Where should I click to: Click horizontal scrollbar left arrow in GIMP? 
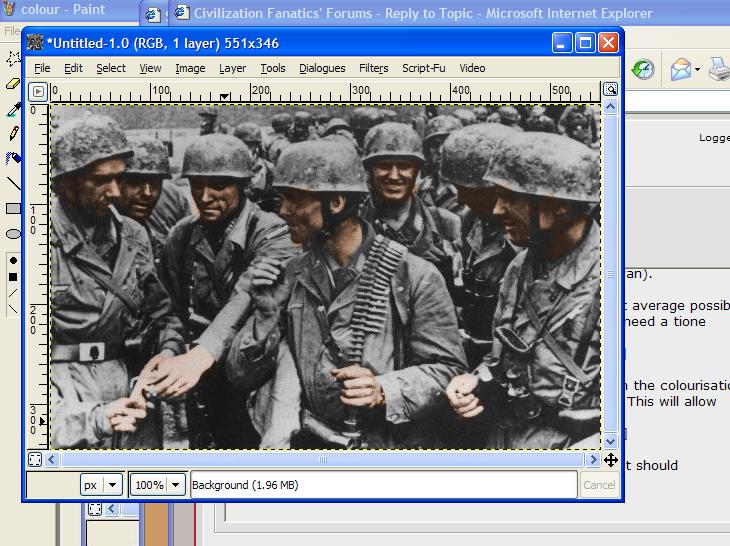52,460
